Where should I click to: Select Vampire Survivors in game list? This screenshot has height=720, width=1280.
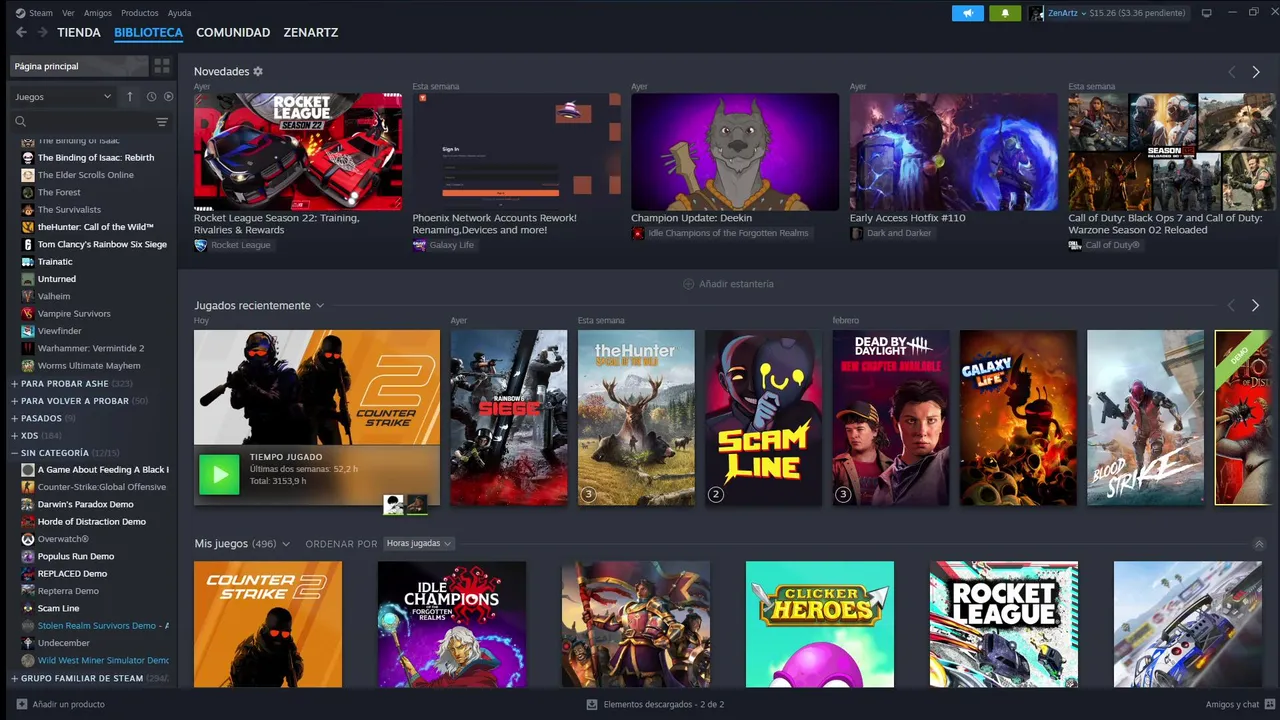tap(74, 314)
